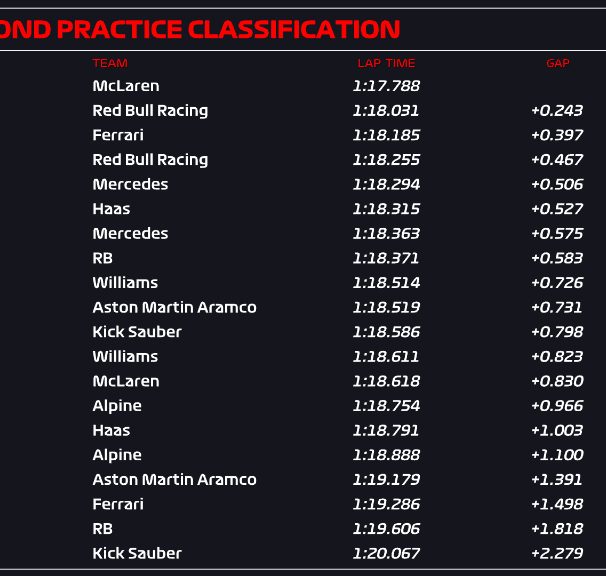Select the Practice Classification title text
Viewport: 606px width, 576px height.
point(200,29)
